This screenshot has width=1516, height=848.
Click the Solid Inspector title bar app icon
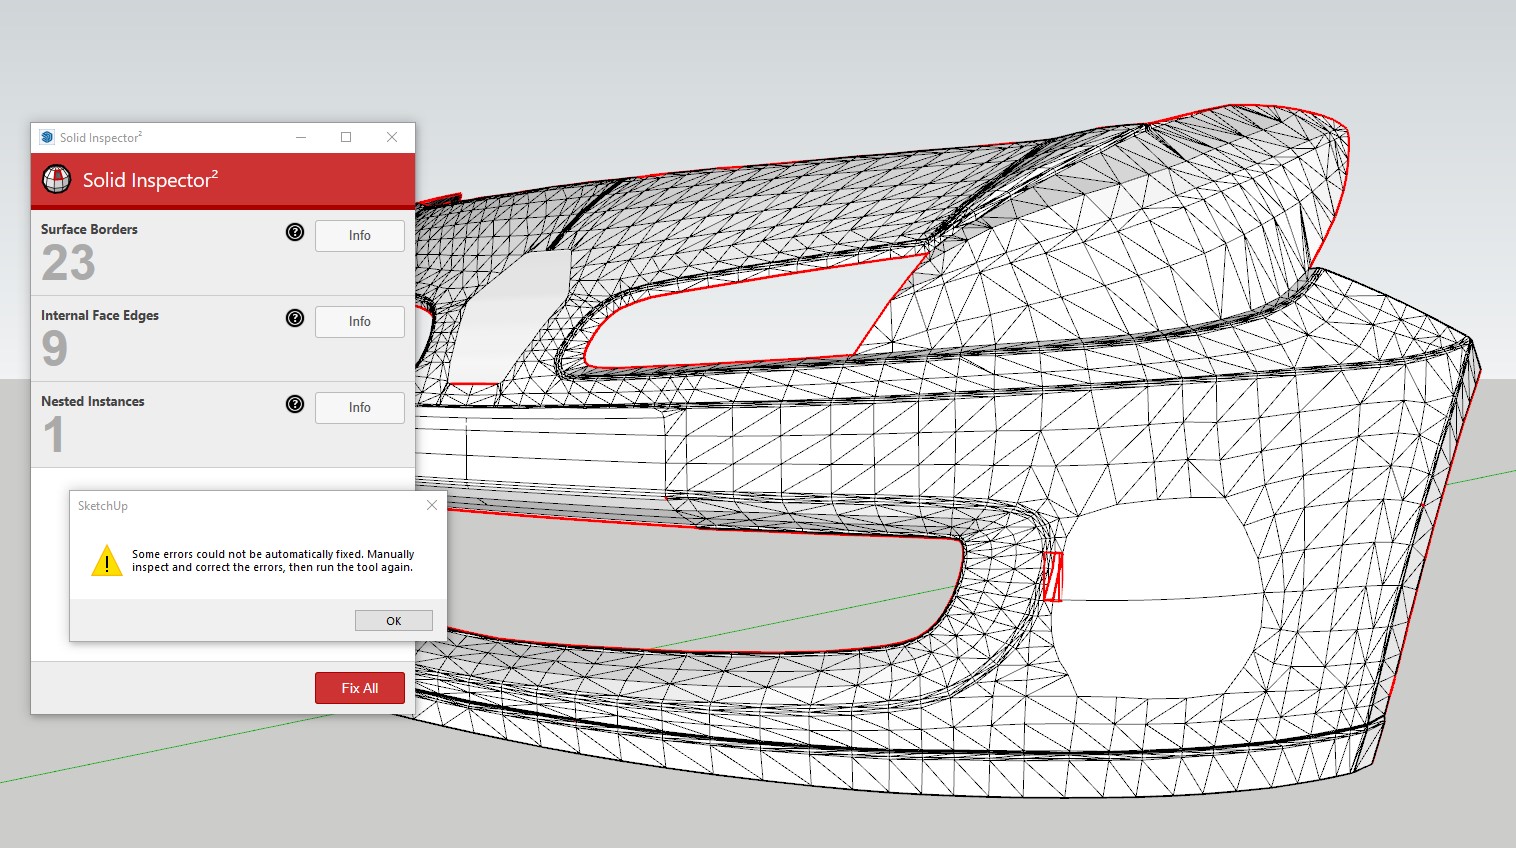coord(47,137)
